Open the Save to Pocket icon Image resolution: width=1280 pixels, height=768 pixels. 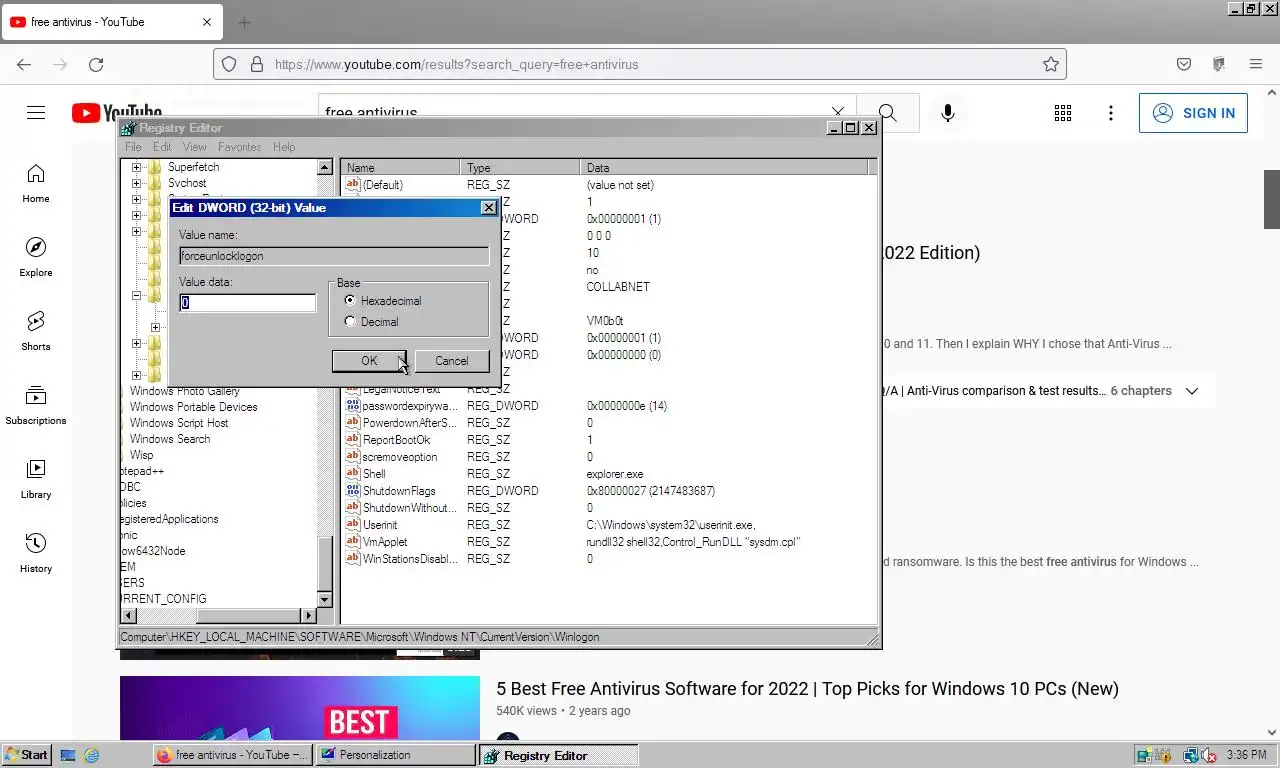1184,64
